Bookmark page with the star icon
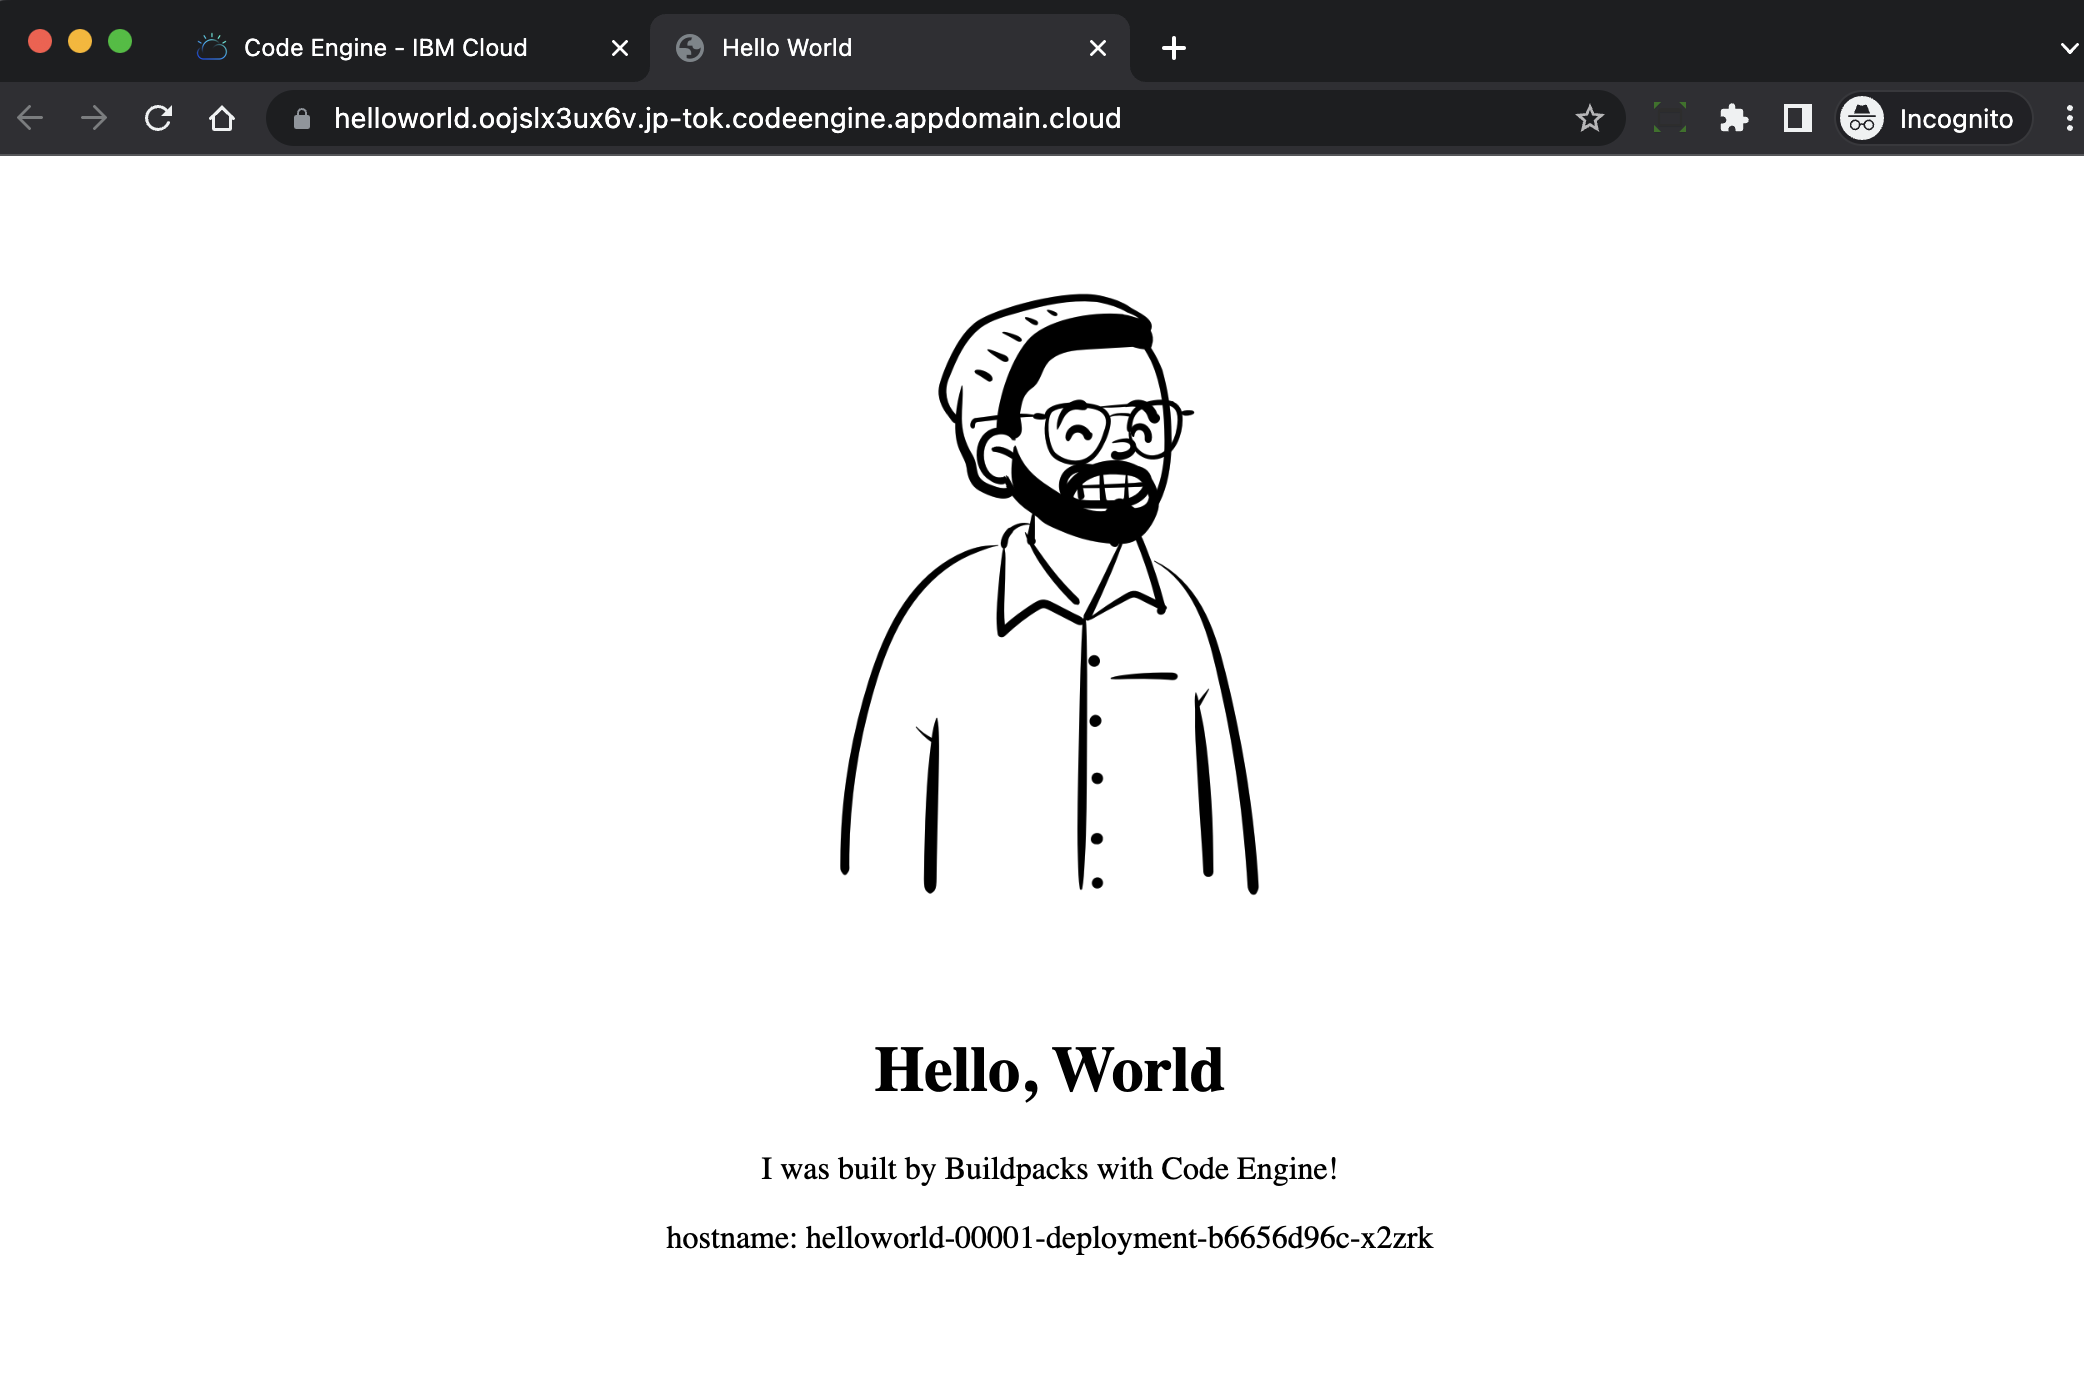This screenshot has width=2084, height=1400. point(1589,118)
